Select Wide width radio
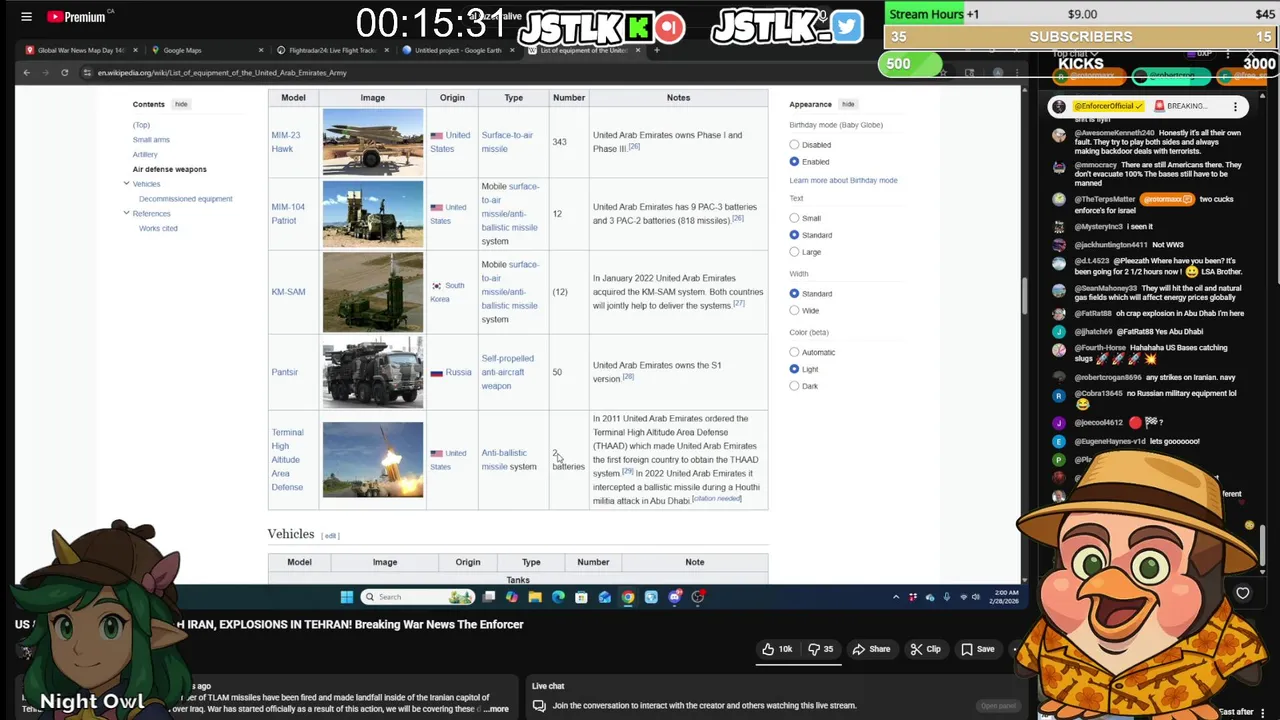1280x720 pixels. coord(794,311)
